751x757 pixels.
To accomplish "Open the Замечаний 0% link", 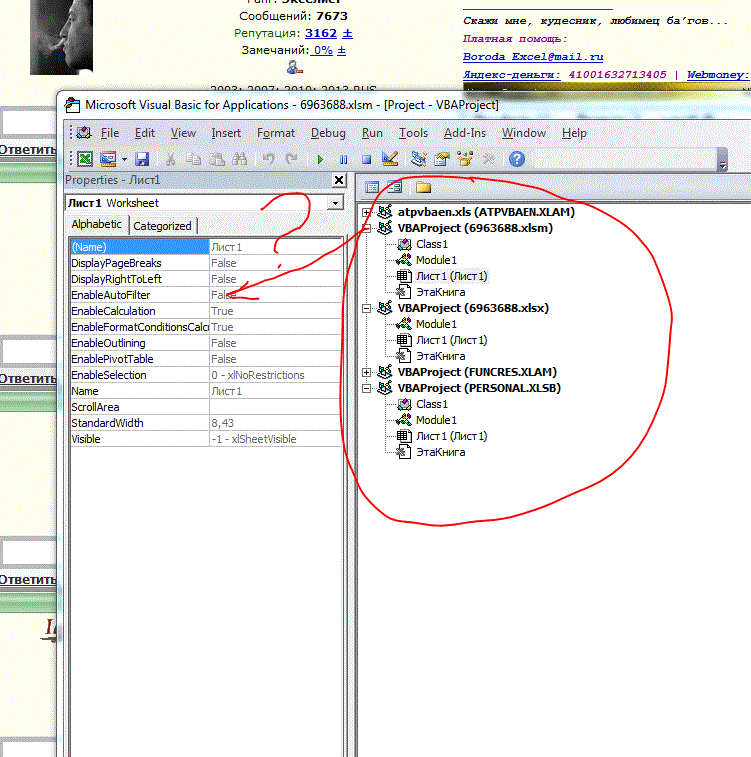I will pos(321,50).
